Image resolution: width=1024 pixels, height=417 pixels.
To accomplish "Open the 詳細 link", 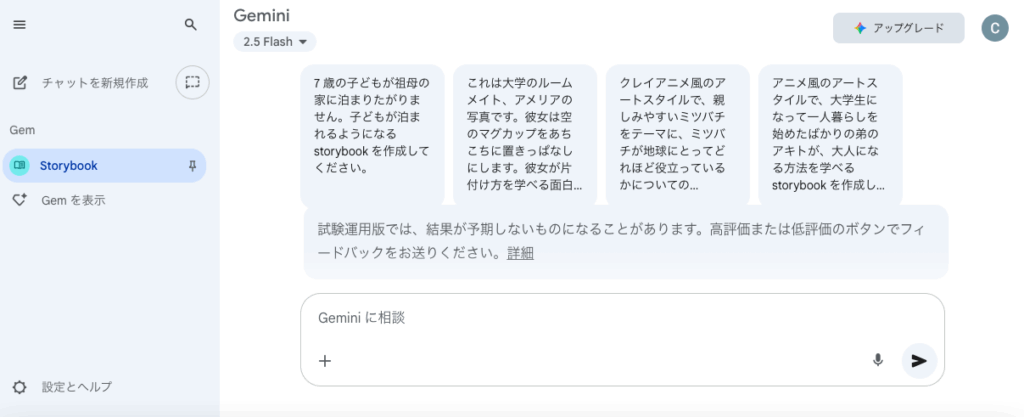I will click(520, 254).
